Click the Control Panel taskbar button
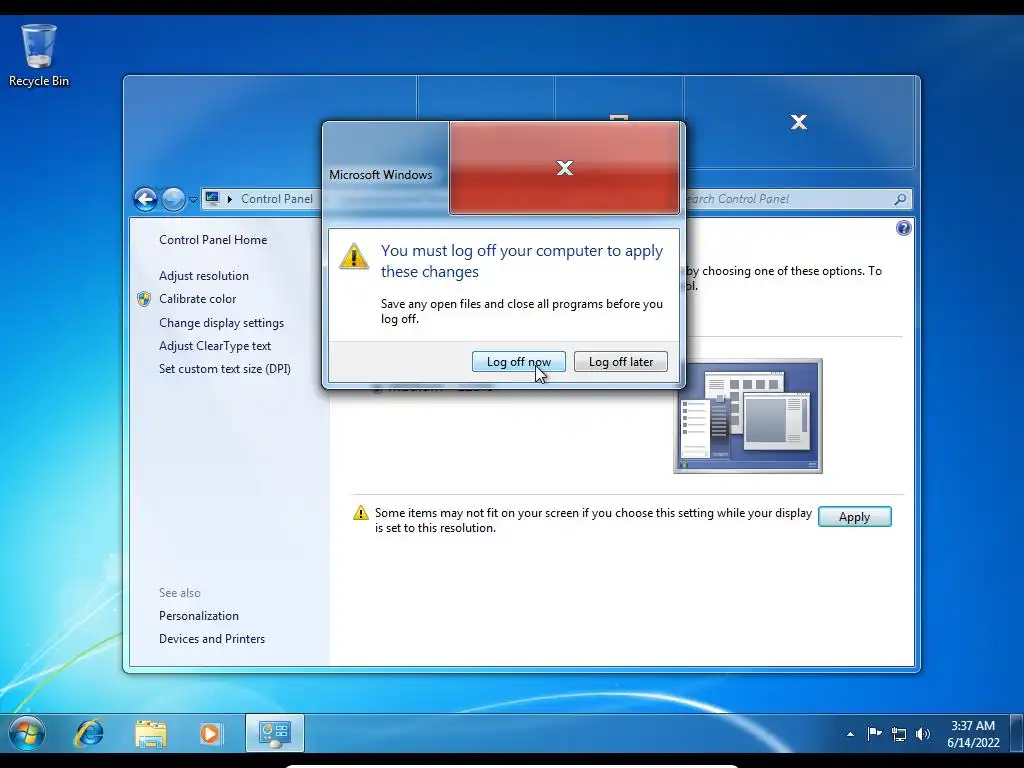 click(274, 733)
